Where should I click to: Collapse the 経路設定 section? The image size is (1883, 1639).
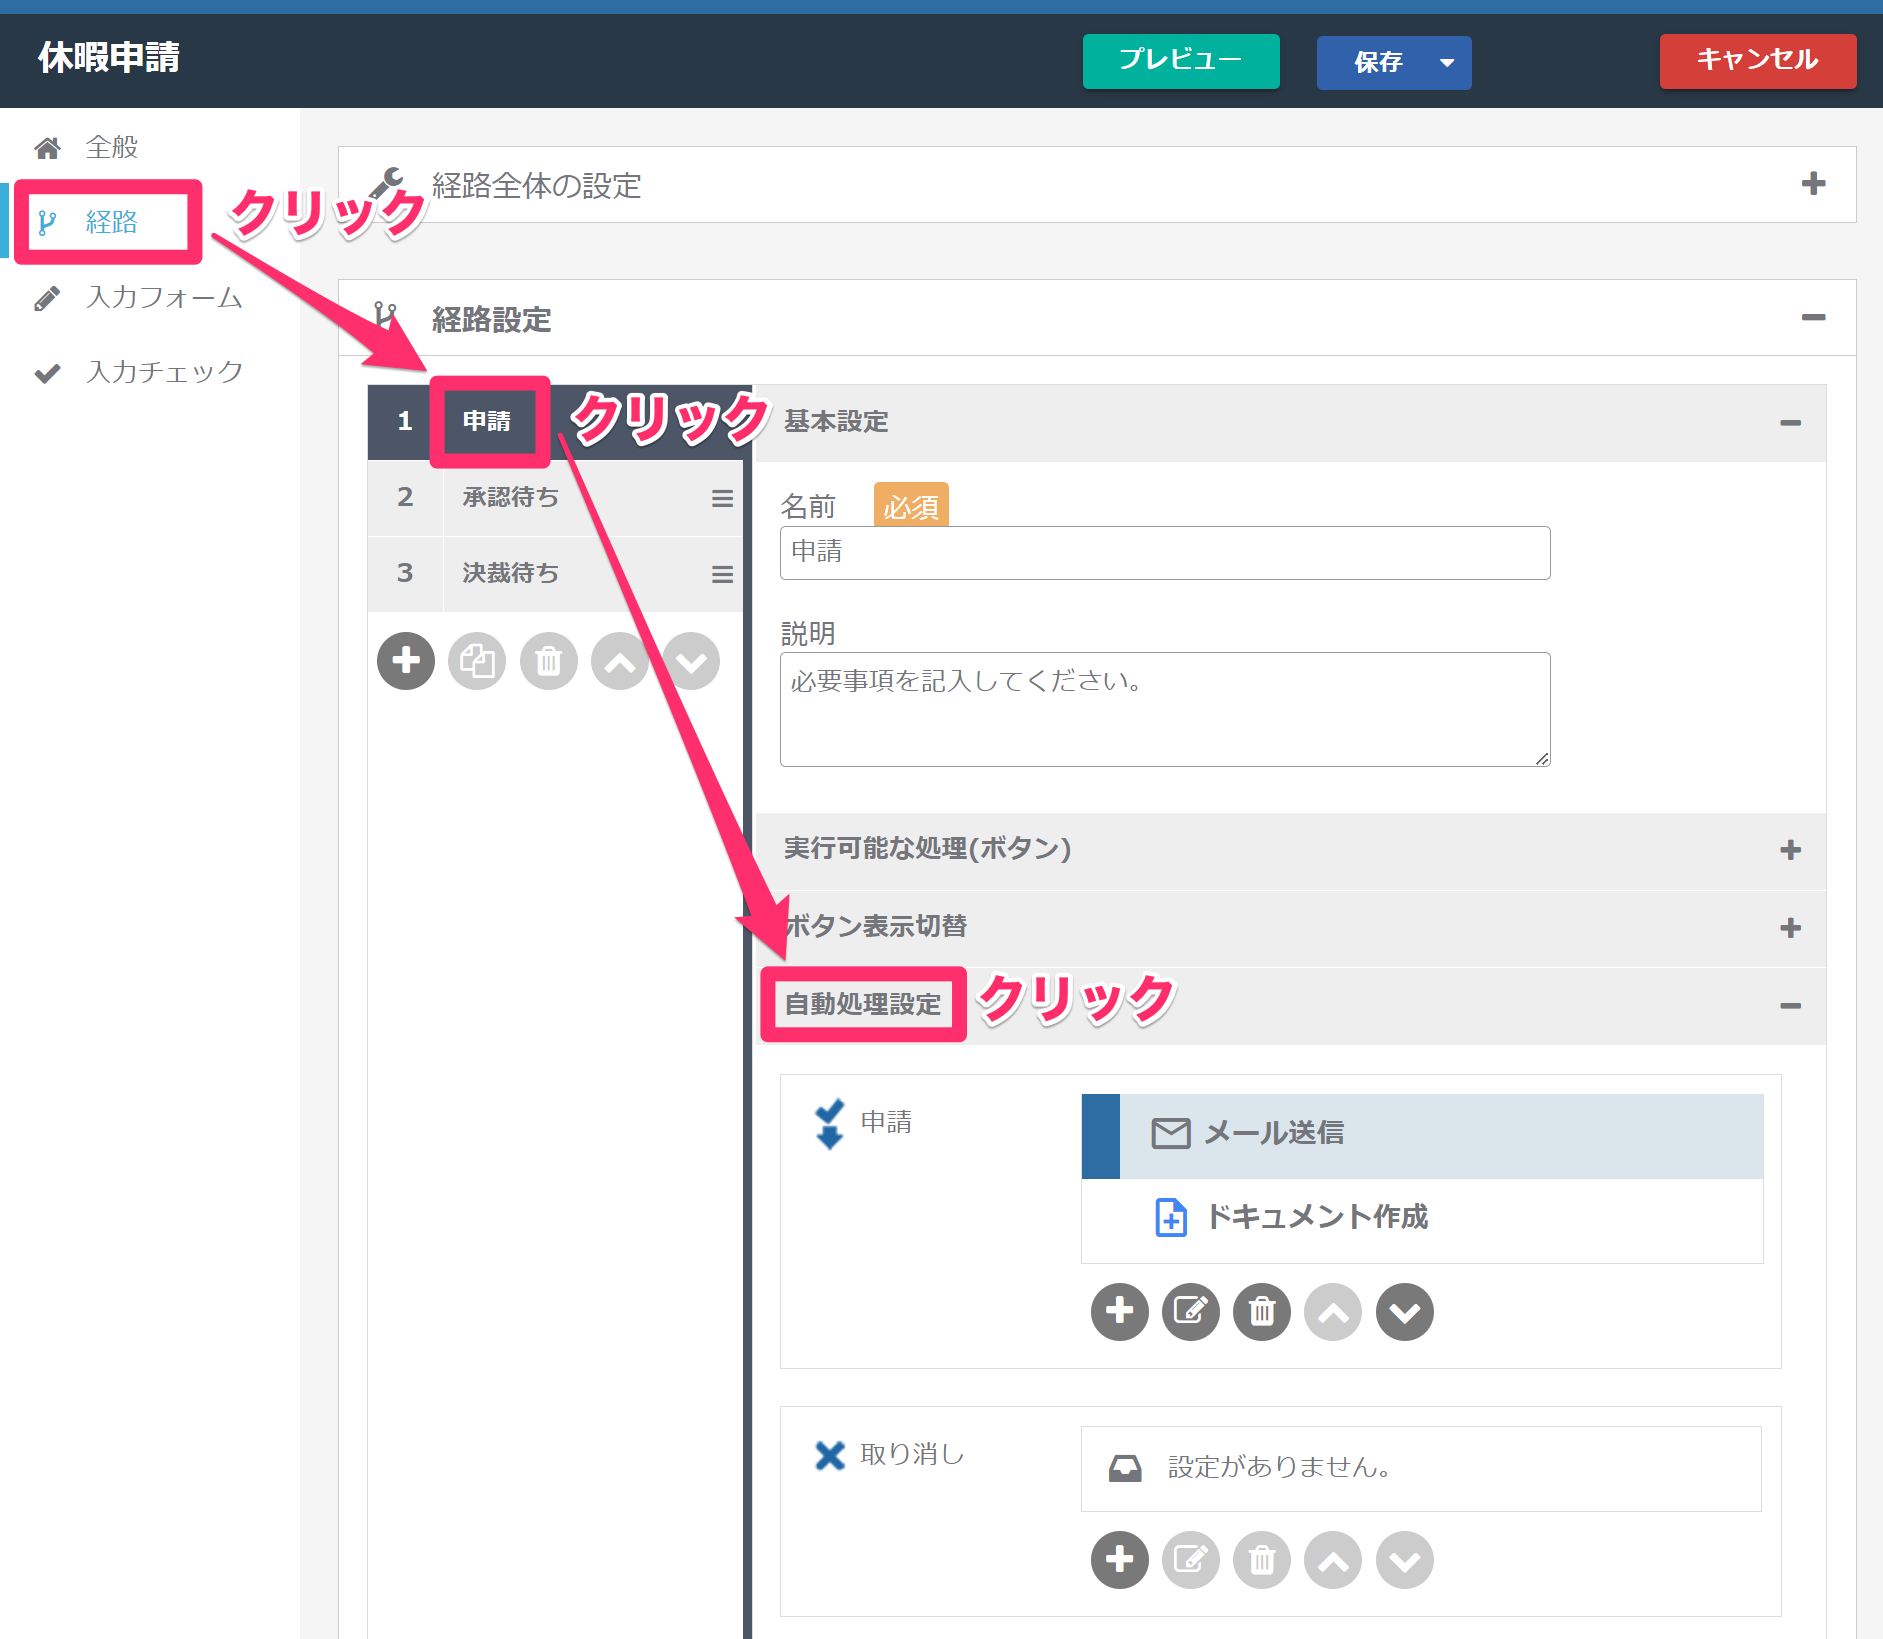1813,318
